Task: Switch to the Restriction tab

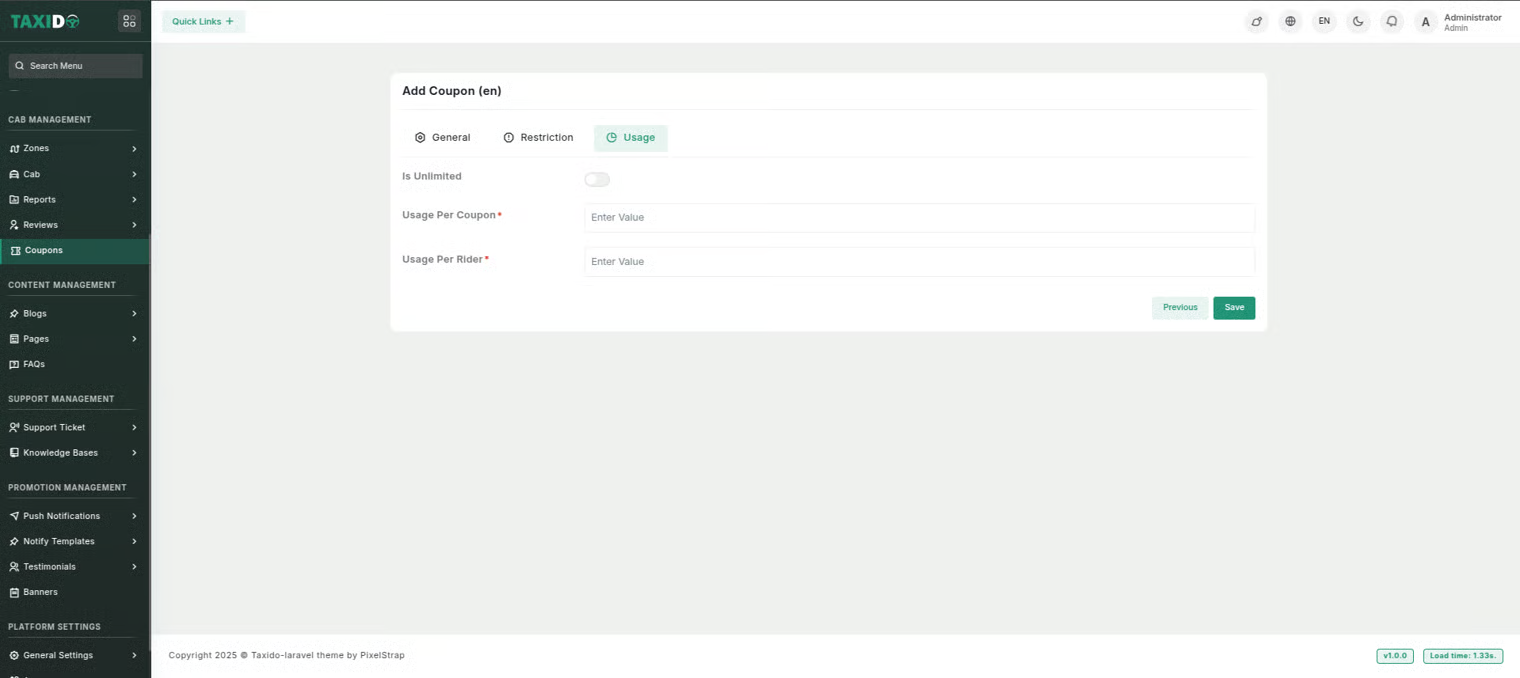Action: point(538,137)
